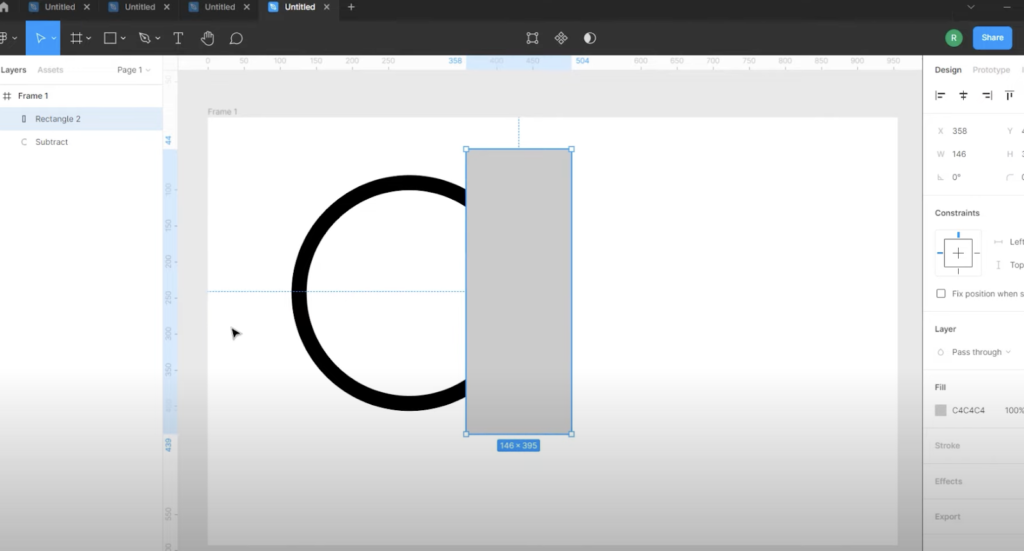Open the Page 1 dropdown
The image size is (1024, 551).
click(x=133, y=70)
